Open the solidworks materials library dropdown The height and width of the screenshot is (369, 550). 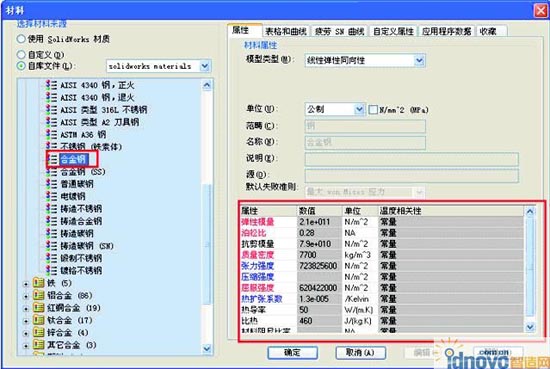205,66
